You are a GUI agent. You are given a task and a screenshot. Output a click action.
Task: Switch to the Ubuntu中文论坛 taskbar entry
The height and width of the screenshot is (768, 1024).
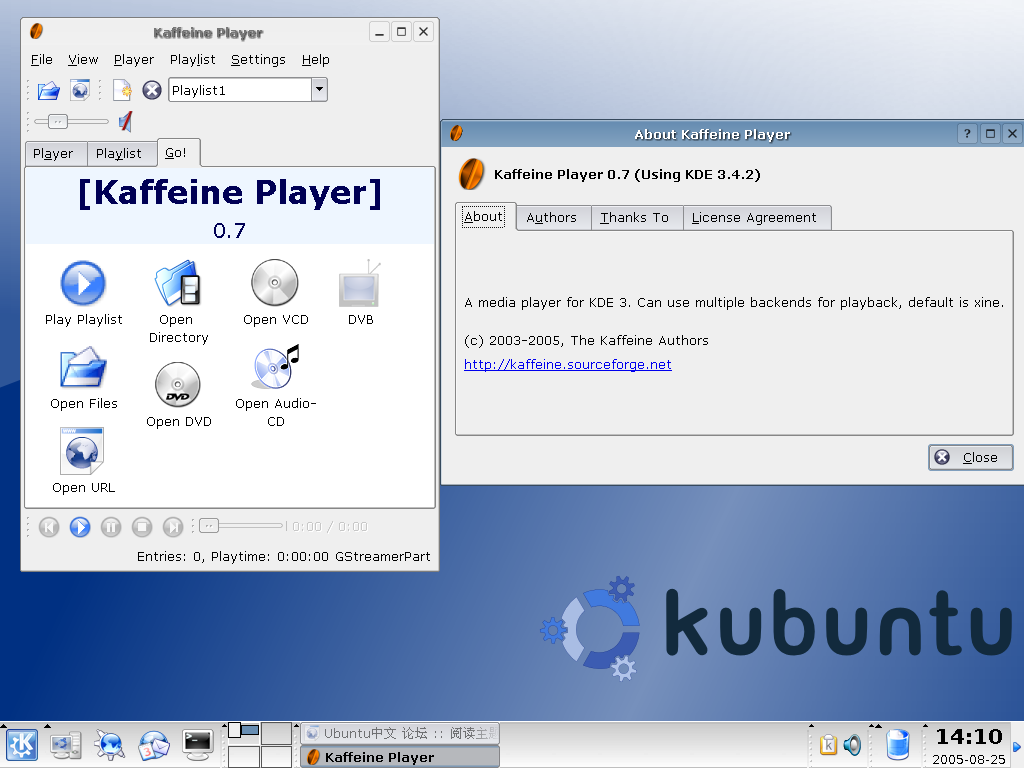point(400,733)
